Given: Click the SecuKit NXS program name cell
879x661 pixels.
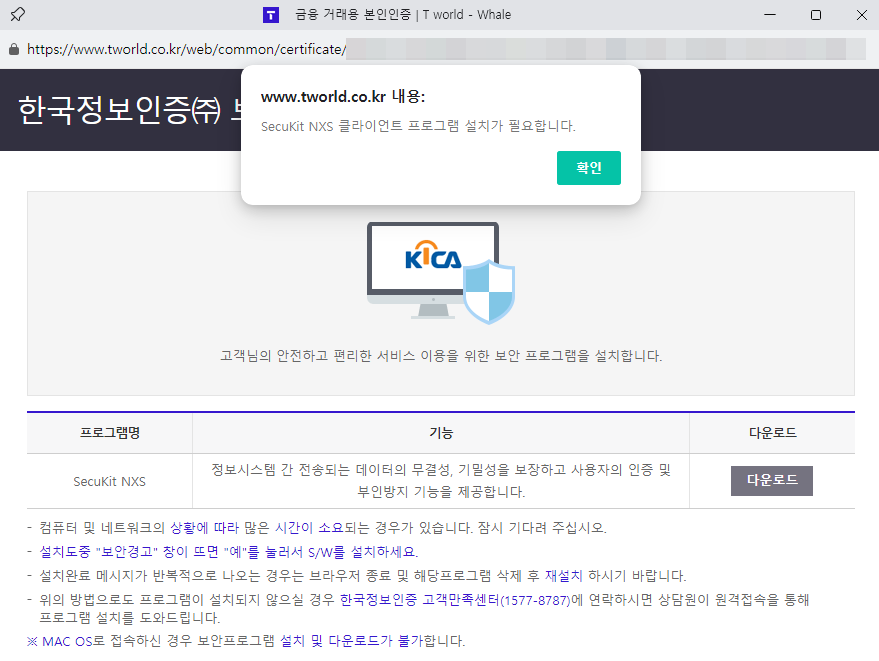Looking at the screenshot, I should pos(110,482).
